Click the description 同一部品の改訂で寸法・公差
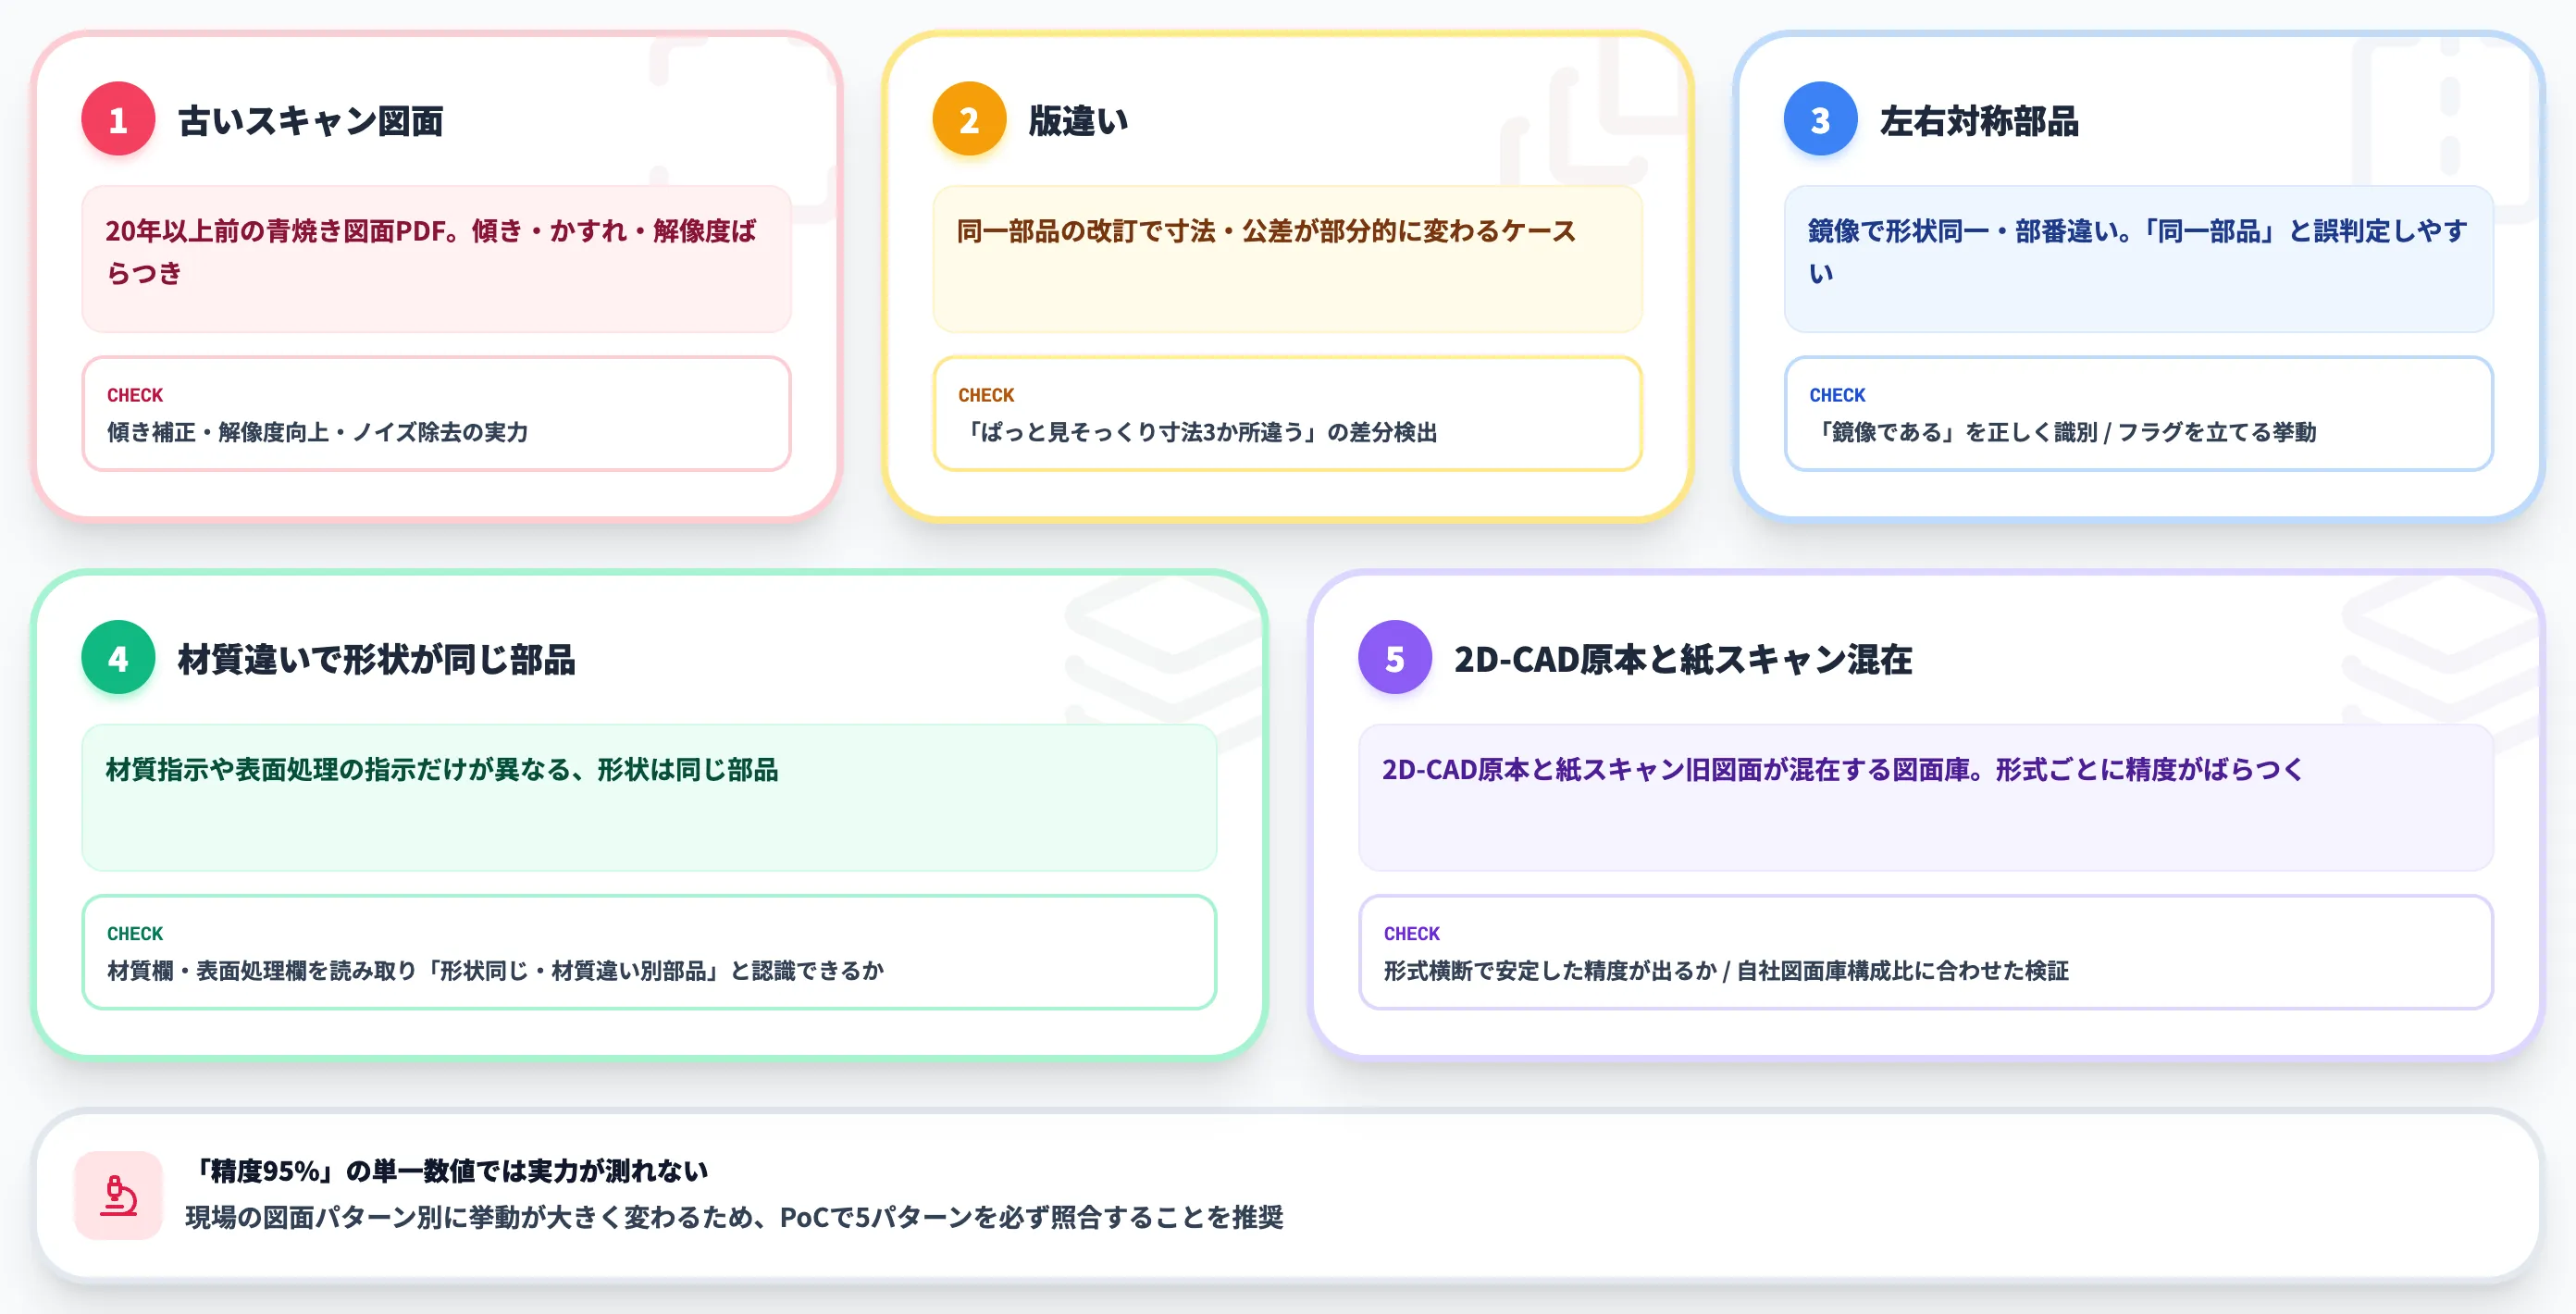2576x1314 pixels. point(1266,231)
